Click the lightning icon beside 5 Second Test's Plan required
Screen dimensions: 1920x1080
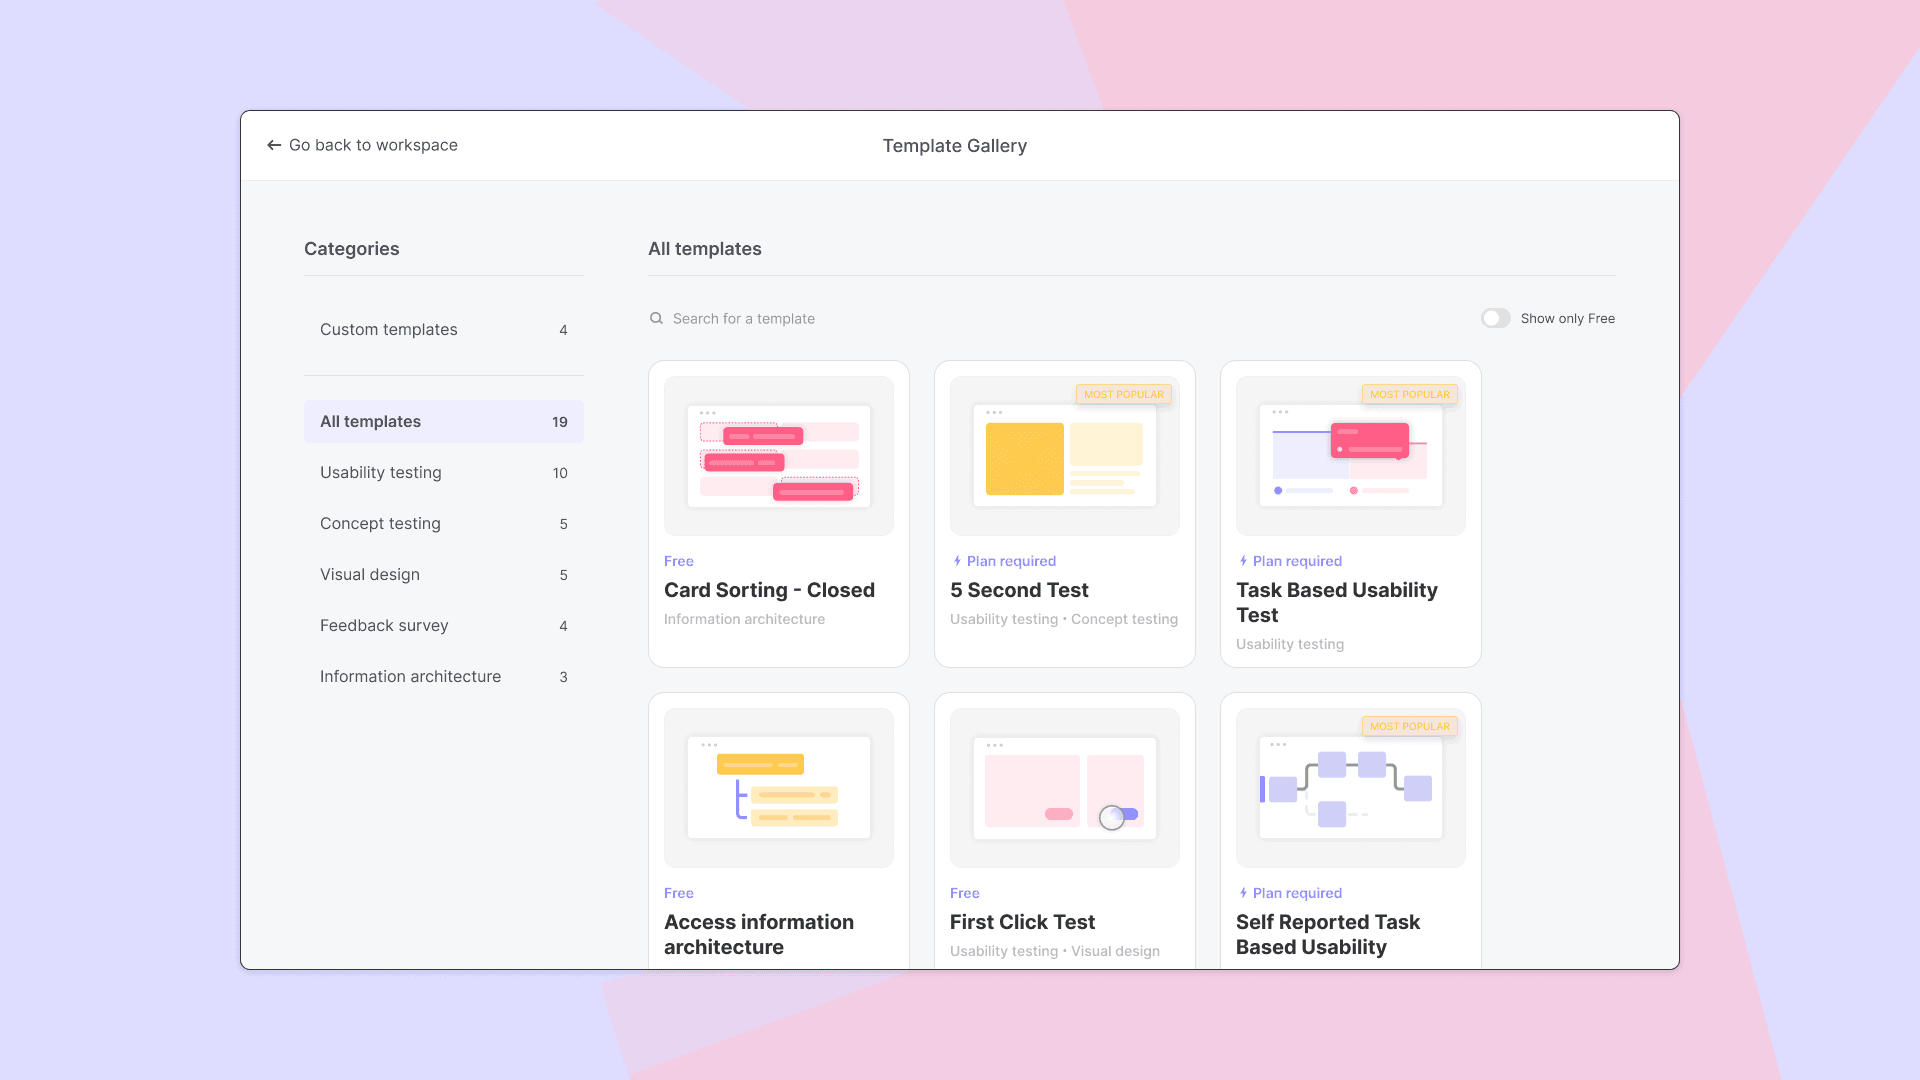[x=955, y=561]
